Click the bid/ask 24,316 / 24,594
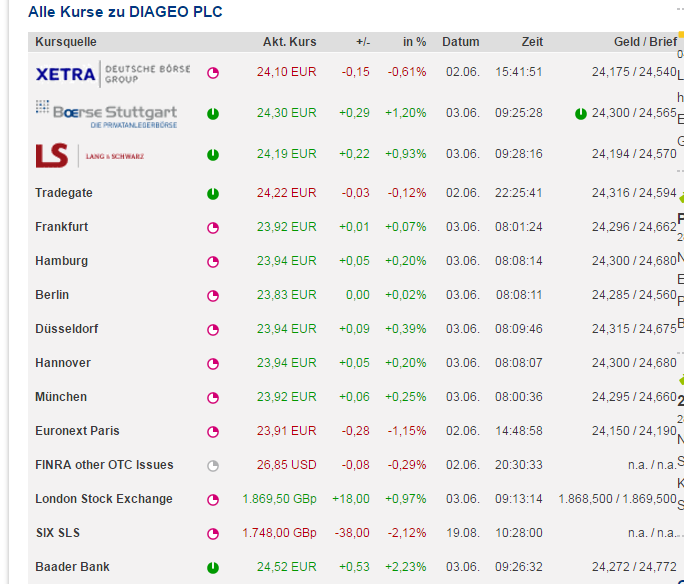Viewport: 684px width, 584px height. [x=634, y=193]
